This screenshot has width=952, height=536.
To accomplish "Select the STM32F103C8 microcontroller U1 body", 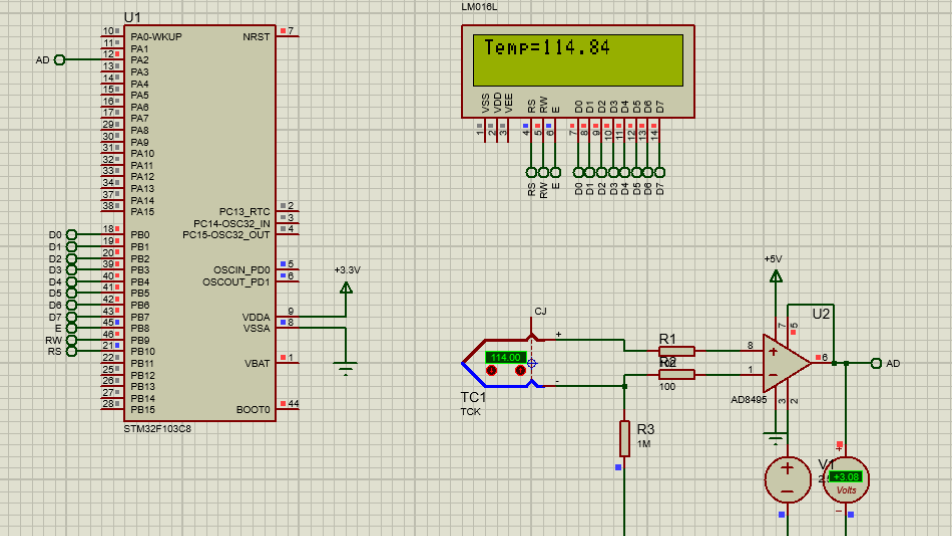I will (x=200, y=223).
